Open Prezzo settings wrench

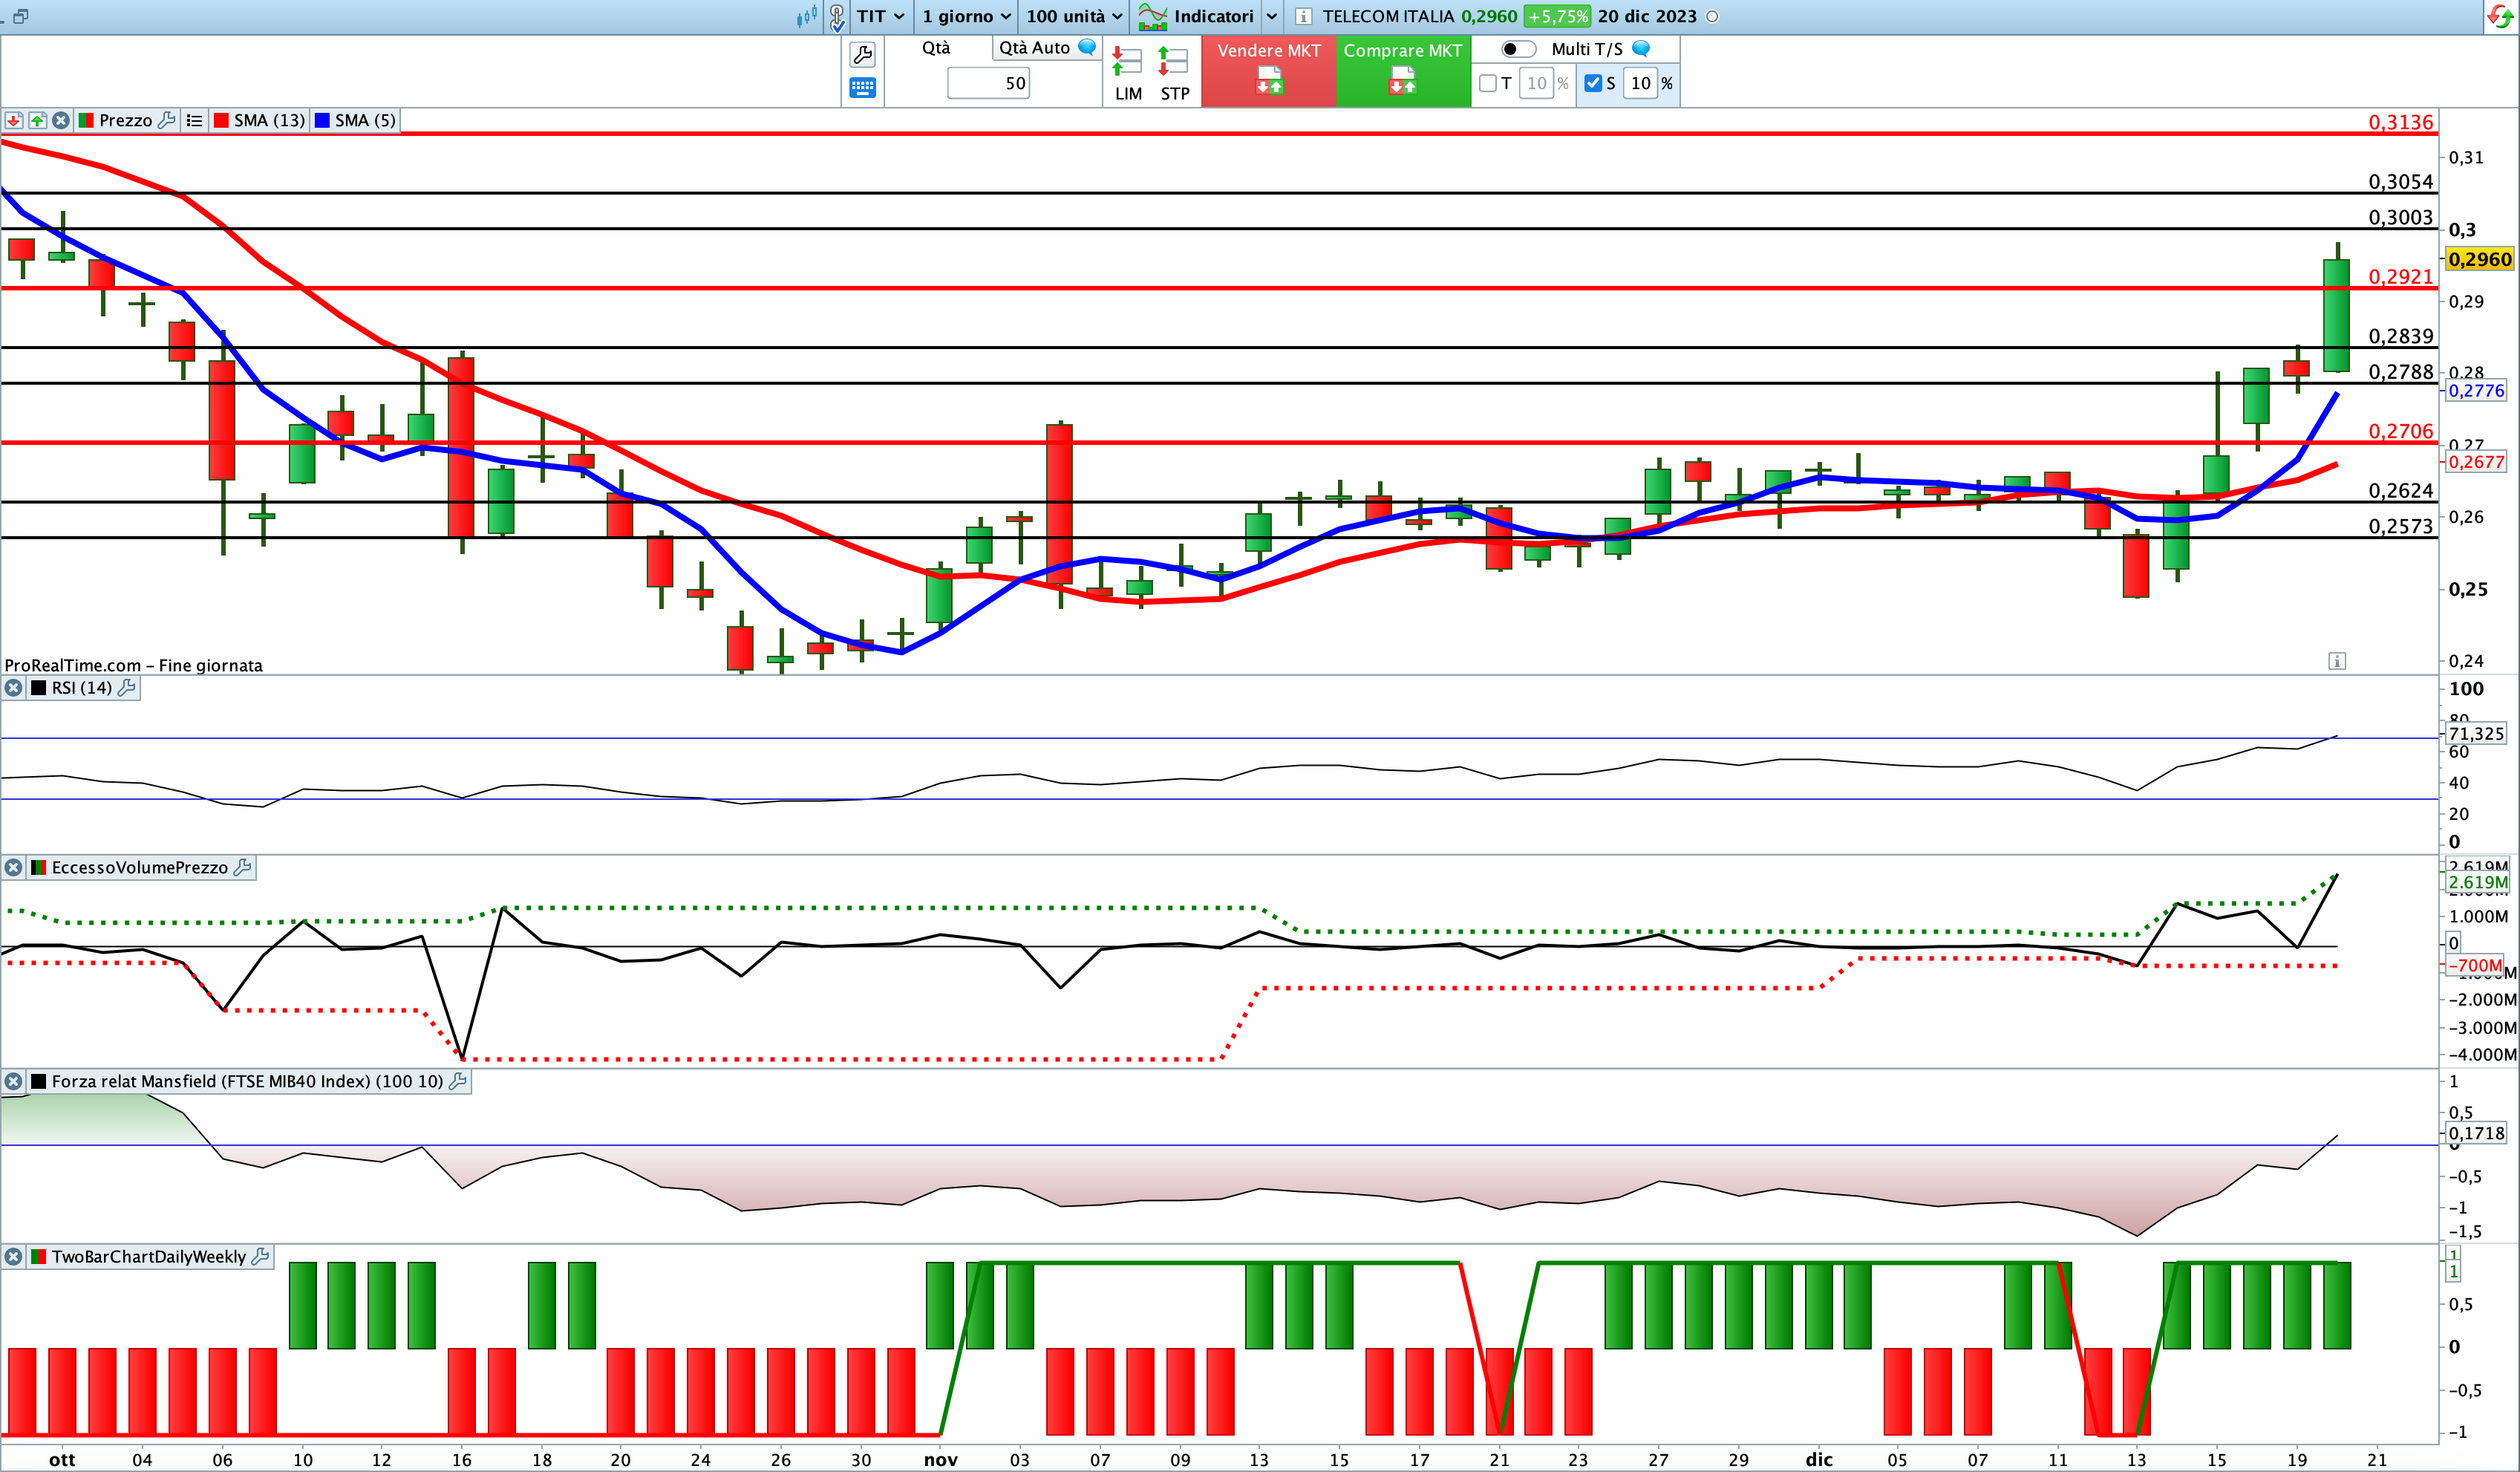pos(167,120)
